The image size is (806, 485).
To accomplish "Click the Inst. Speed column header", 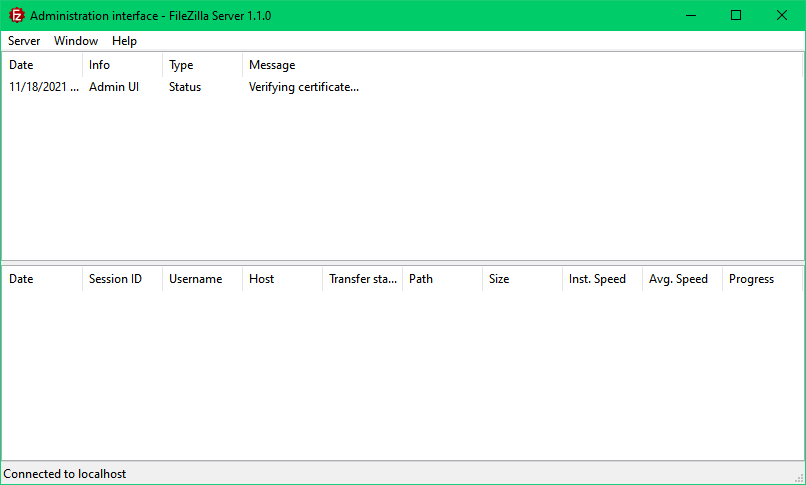I will click(x=601, y=279).
